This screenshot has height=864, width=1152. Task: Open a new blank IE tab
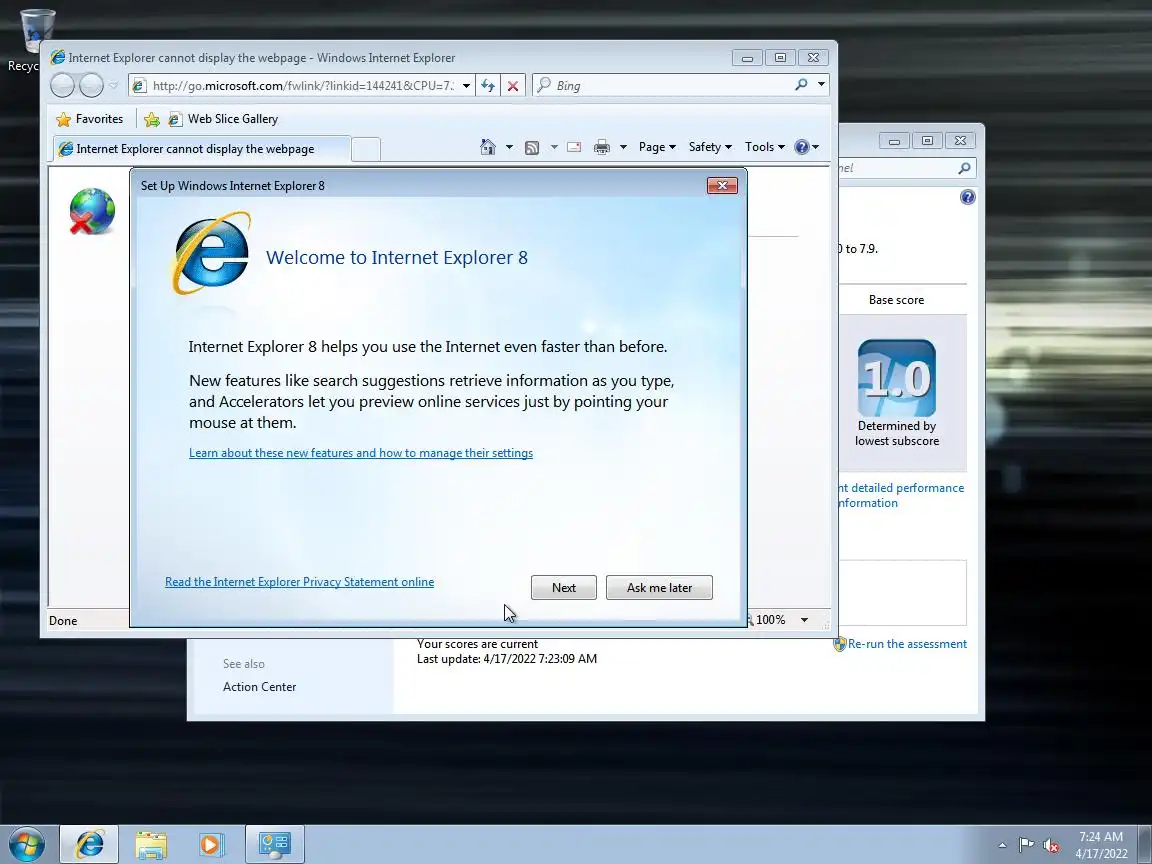(366, 149)
